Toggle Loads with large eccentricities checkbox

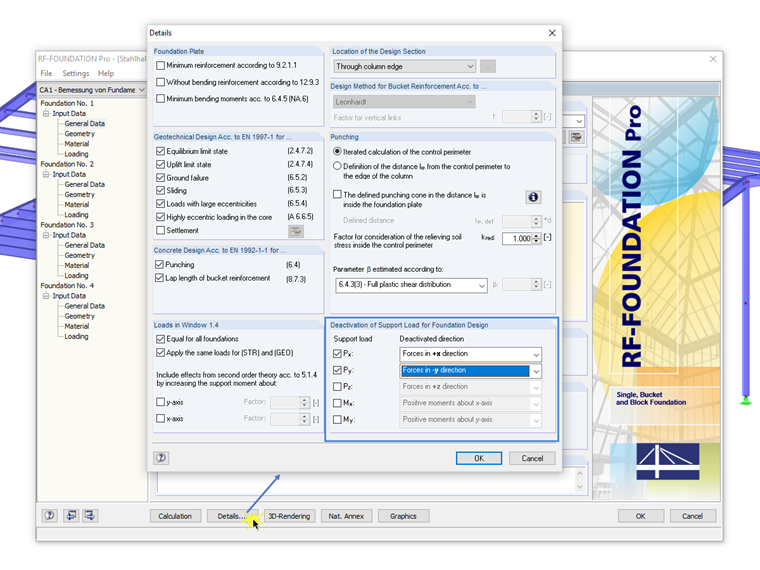[x=160, y=204]
